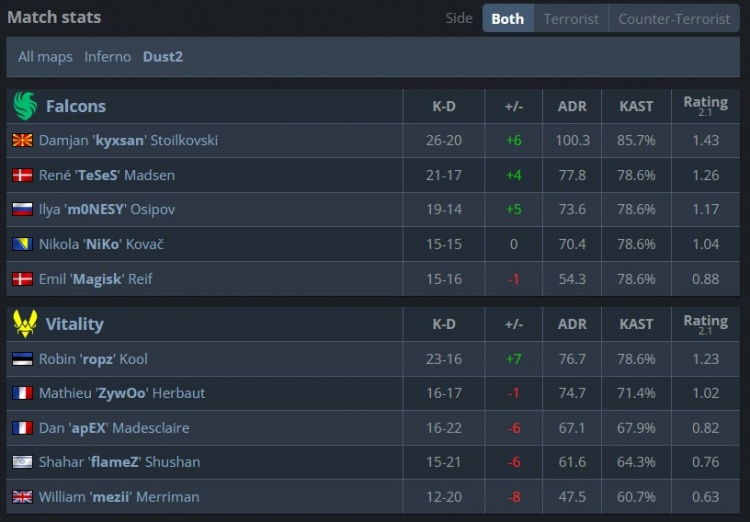
Task: Switch to the Inferno map tab
Action: click(108, 57)
